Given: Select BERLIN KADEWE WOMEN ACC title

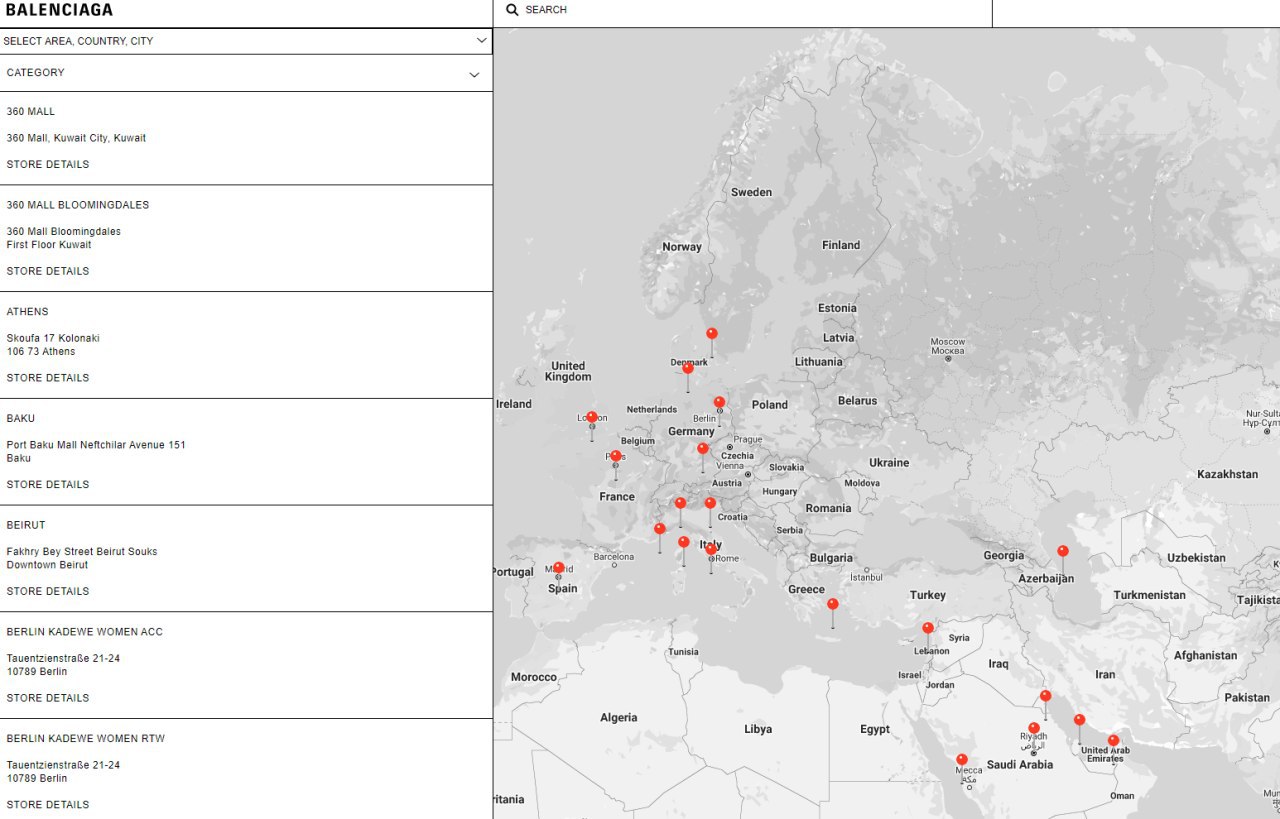Looking at the screenshot, I should (x=85, y=632).
